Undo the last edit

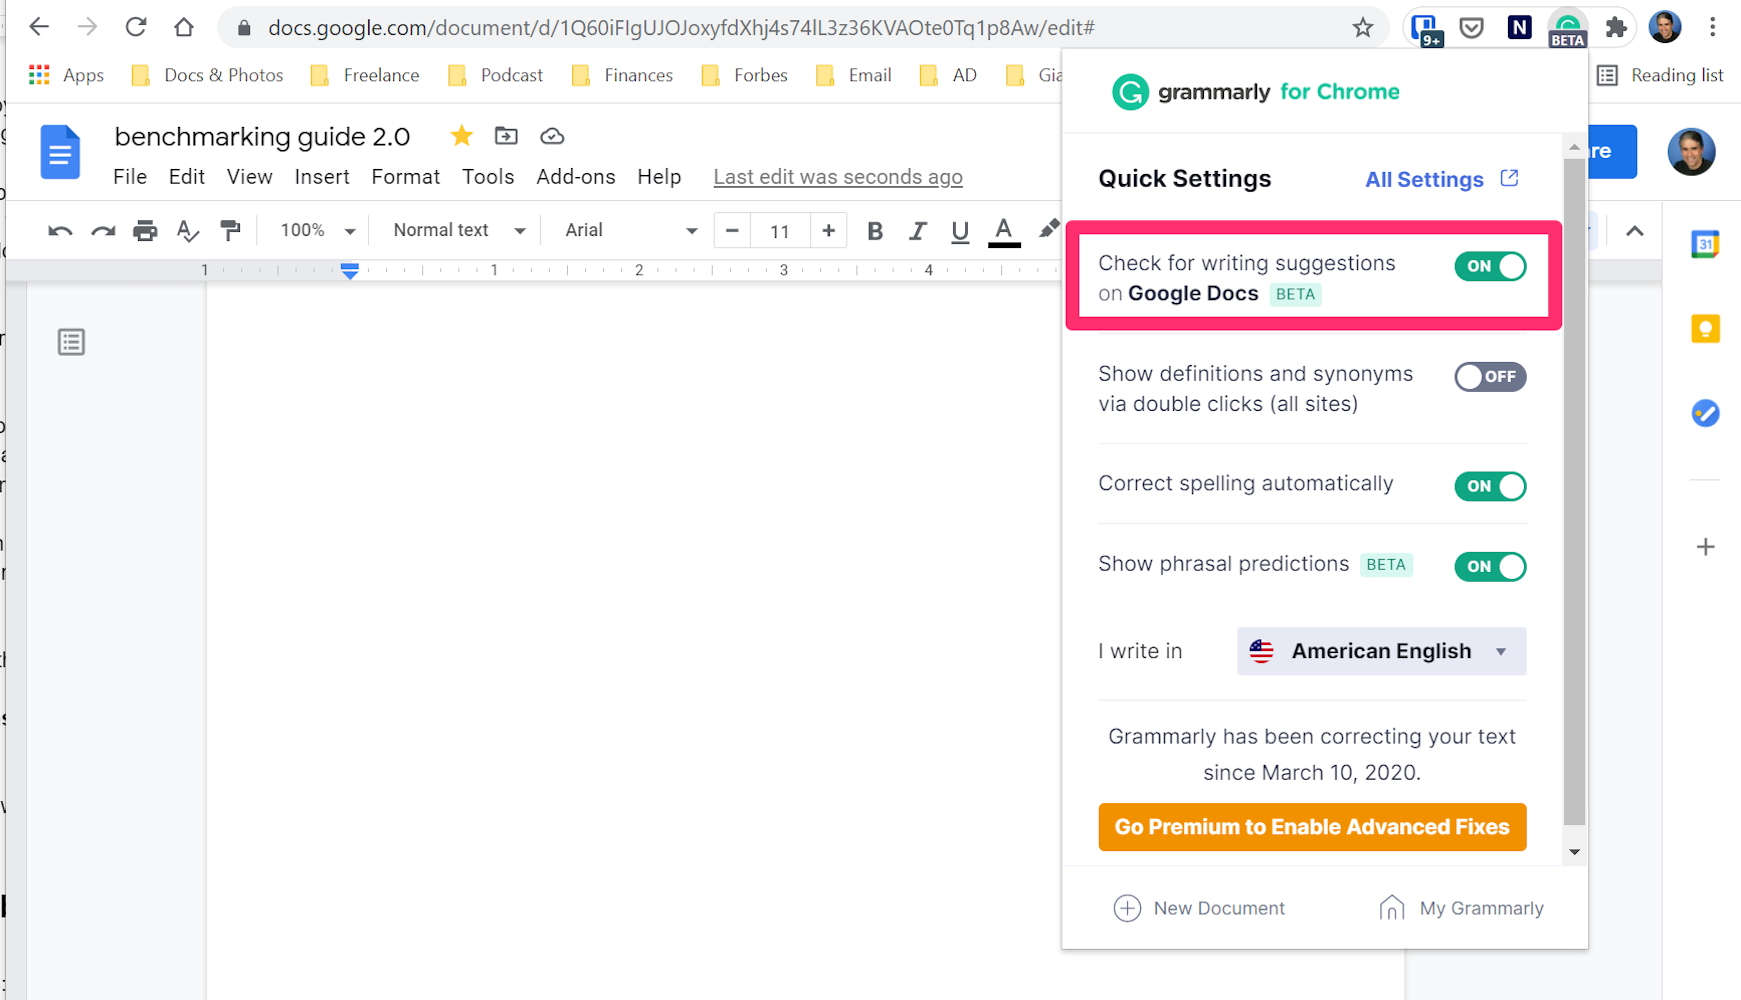(x=60, y=231)
